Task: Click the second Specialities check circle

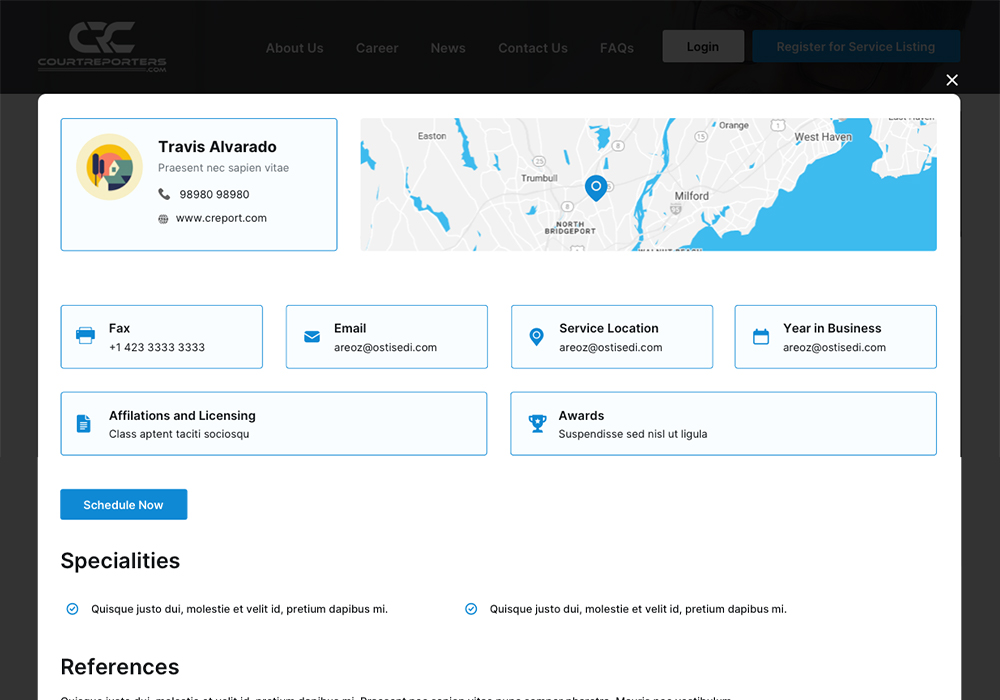Action: coord(471,609)
